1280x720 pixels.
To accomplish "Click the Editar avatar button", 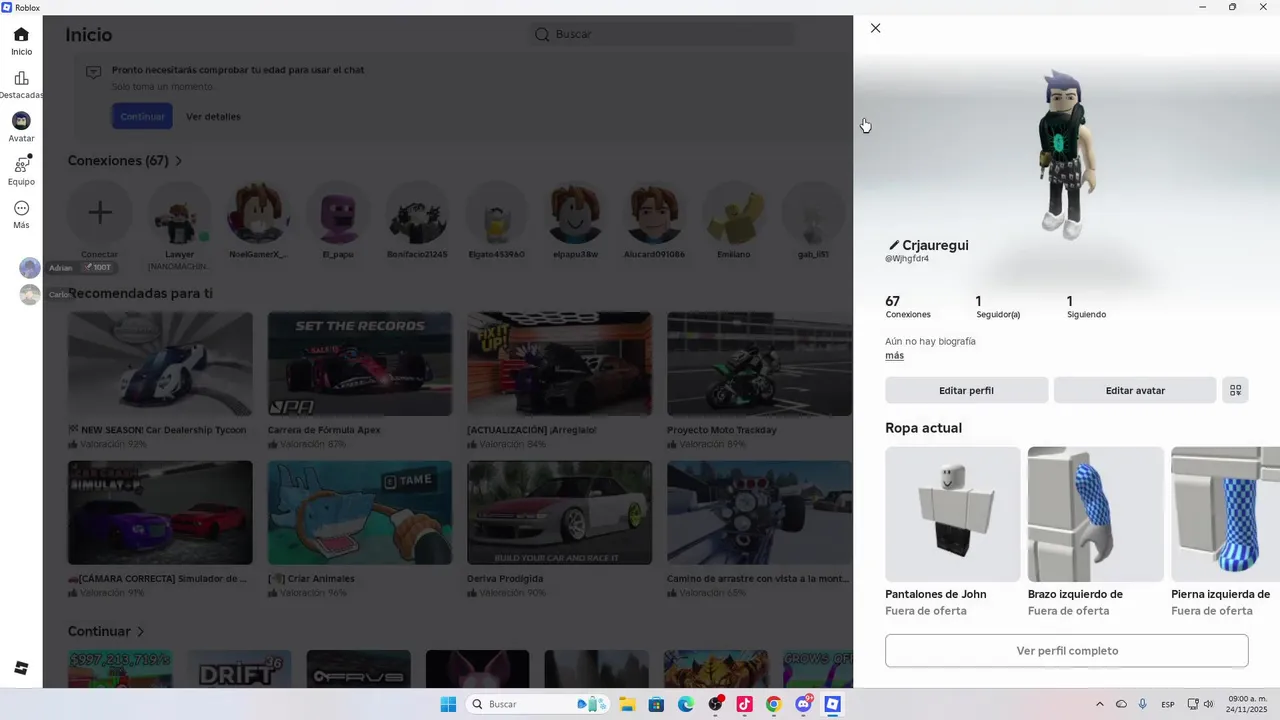I will (x=1135, y=390).
